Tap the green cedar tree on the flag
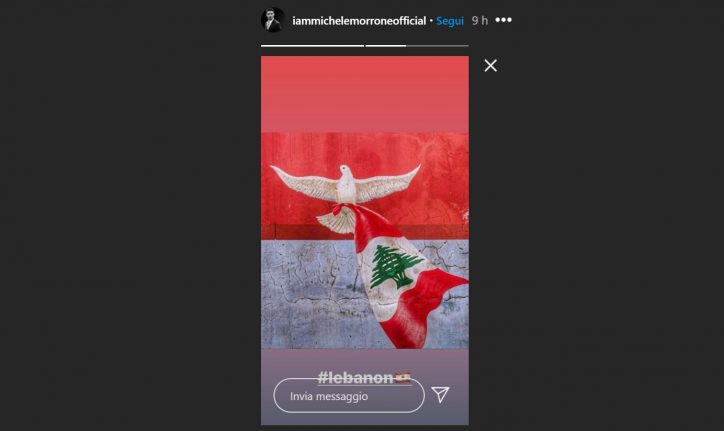The height and width of the screenshot is (431, 724). coord(394,267)
